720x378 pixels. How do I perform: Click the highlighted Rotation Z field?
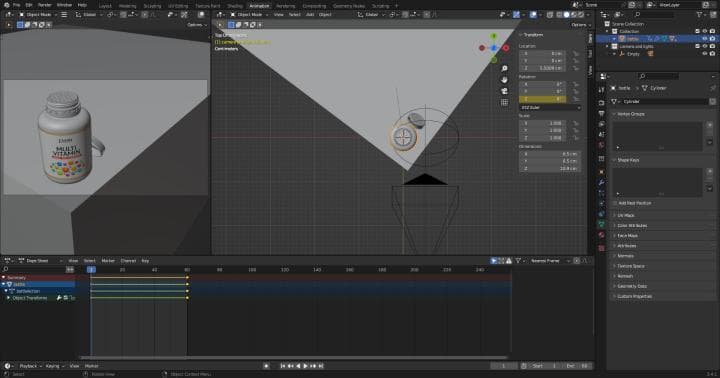pyautogui.click(x=543, y=99)
